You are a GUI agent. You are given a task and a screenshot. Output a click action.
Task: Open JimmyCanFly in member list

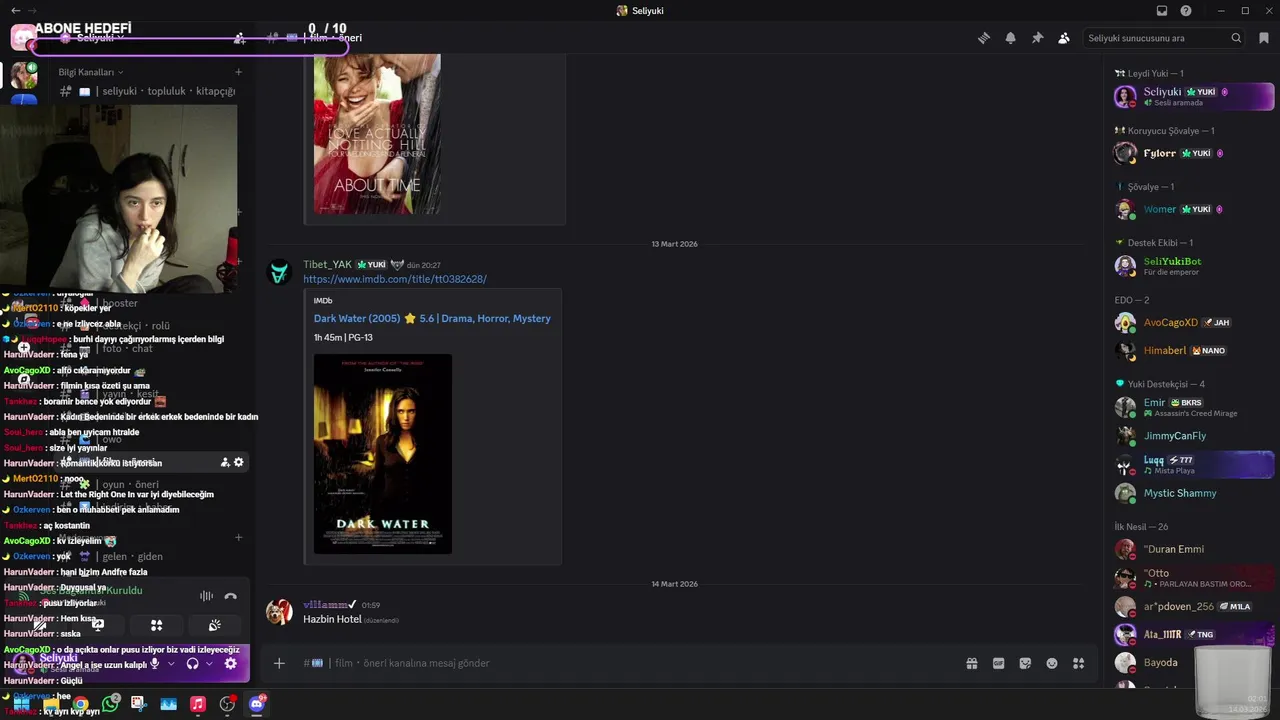(x=1193, y=436)
